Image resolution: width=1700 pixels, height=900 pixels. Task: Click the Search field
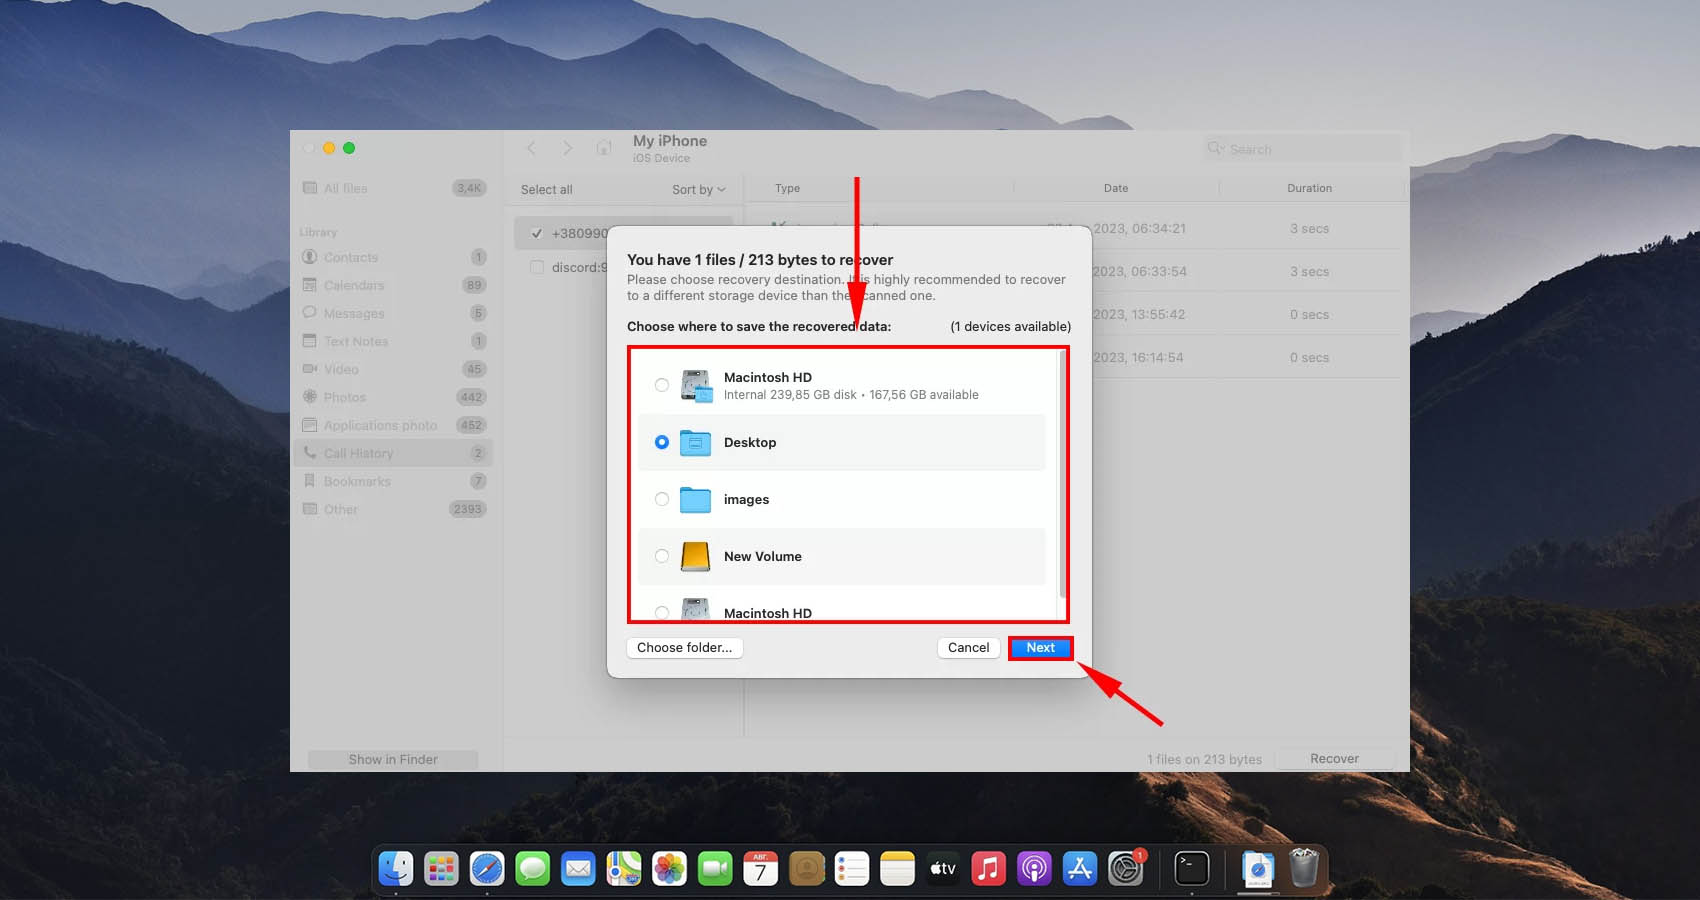pyautogui.click(x=1300, y=149)
